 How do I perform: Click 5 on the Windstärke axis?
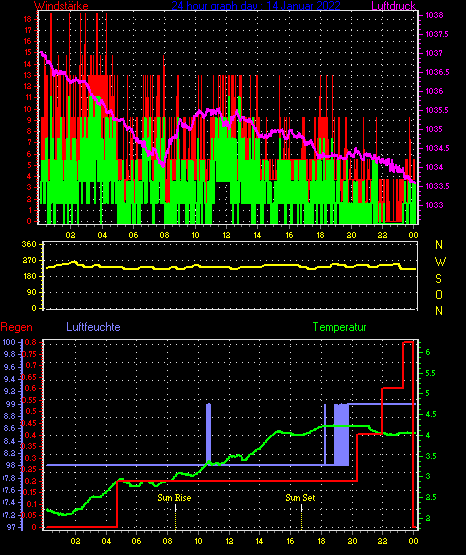pyautogui.click(x=29, y=165)
